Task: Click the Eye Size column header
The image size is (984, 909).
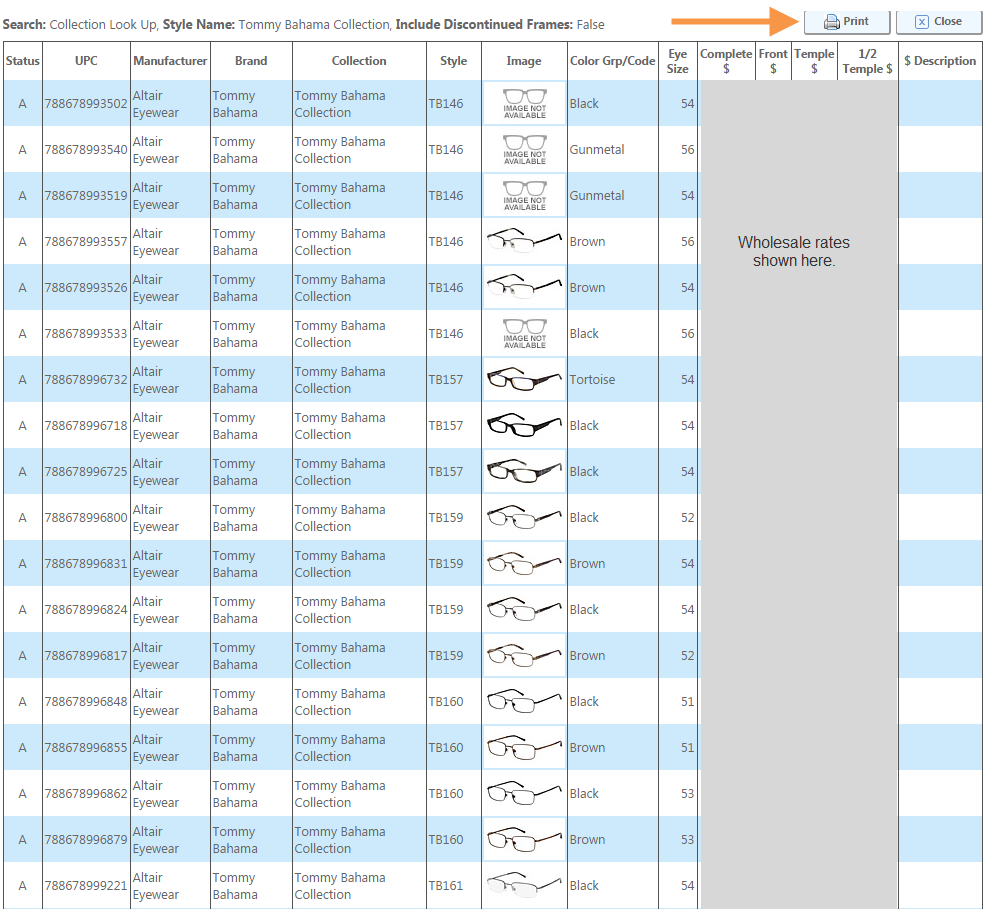Action: (678, 61)
